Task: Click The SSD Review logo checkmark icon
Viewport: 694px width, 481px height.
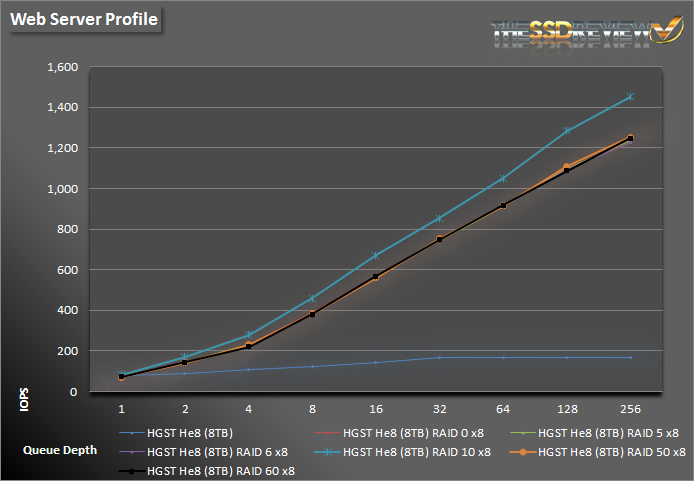Action: [663, 31]
